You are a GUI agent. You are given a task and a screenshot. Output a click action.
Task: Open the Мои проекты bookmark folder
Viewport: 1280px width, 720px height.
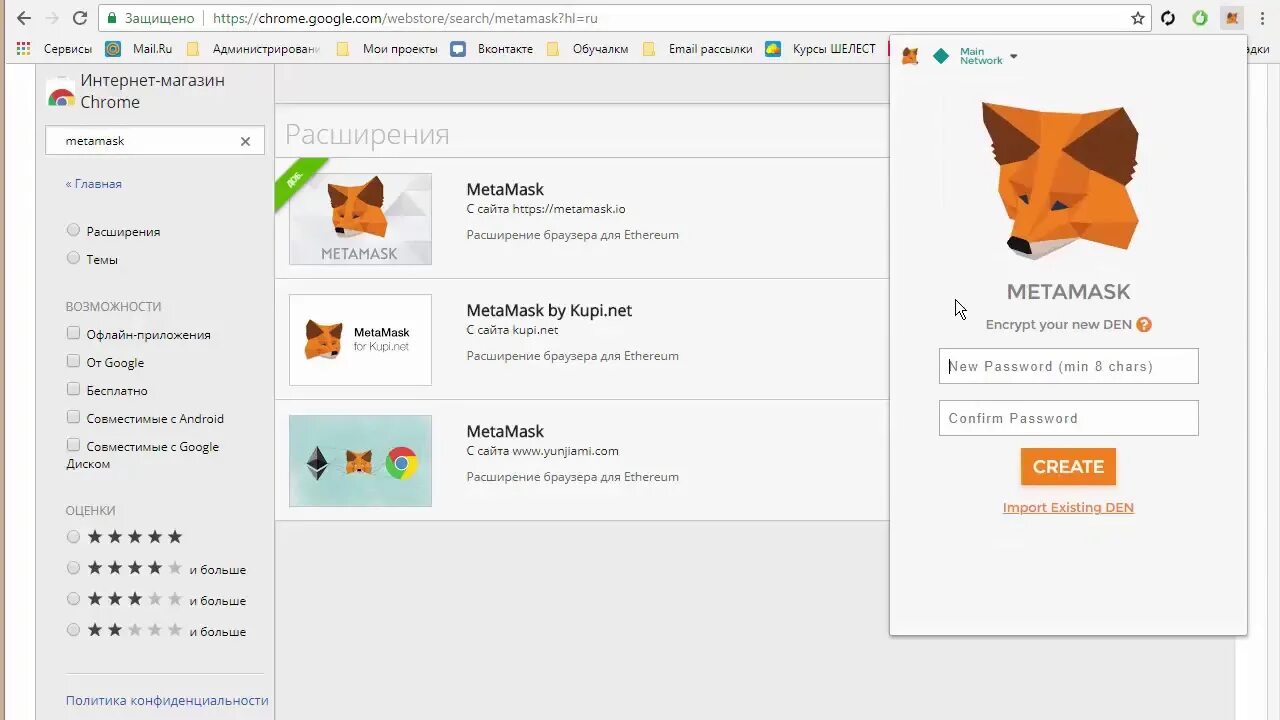coord(387,48)
